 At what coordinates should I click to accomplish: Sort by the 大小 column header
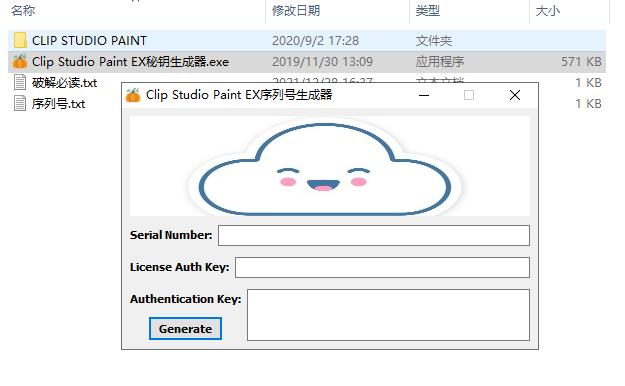pyautogui.click(x=548, y=10)
